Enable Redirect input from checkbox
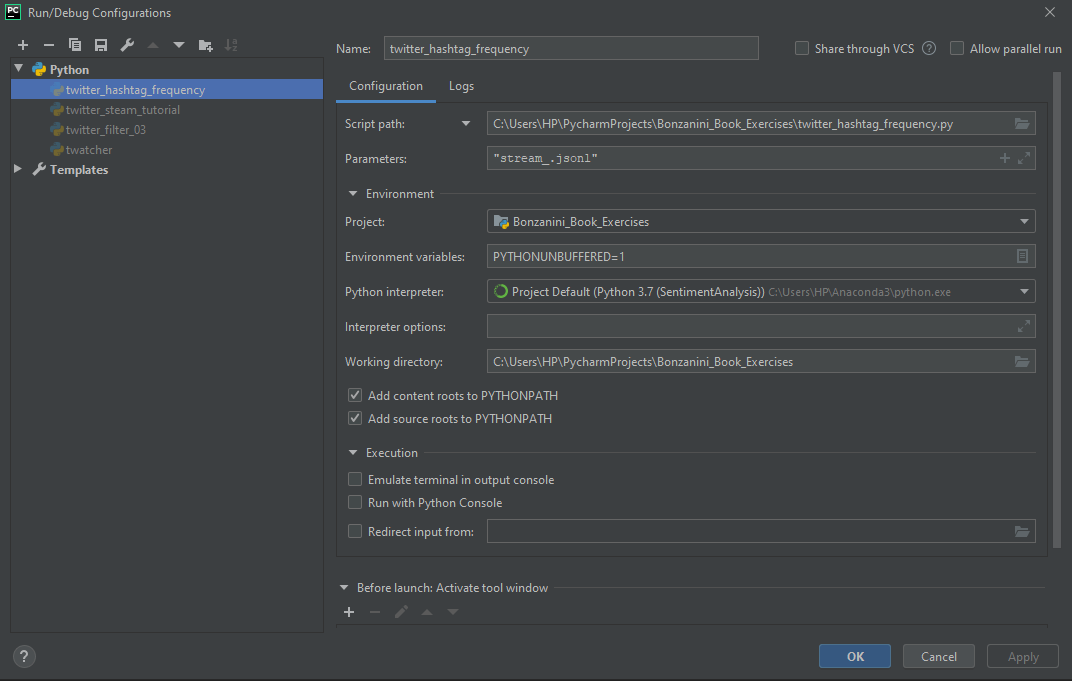Screen dimensions: 1072x681 click(x=355, y=531)
